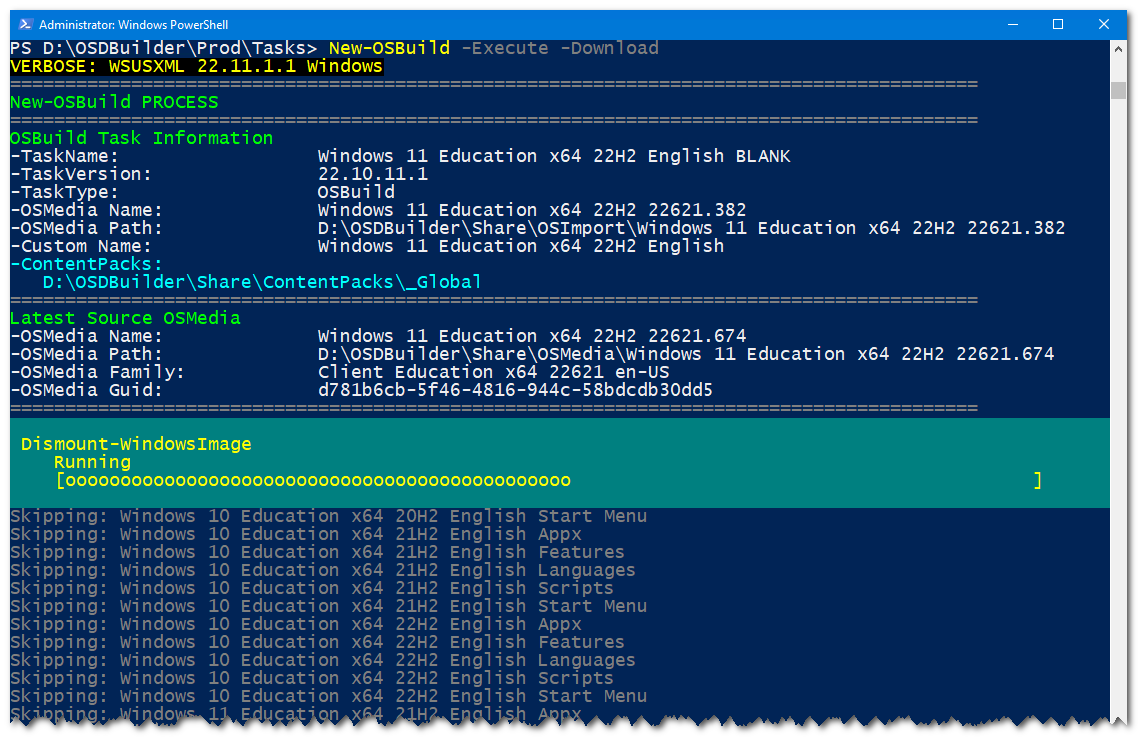Viewport: 1138px width, 743px height.
Task: Click the '-Custom Name:' label
Action: [81, 246]
